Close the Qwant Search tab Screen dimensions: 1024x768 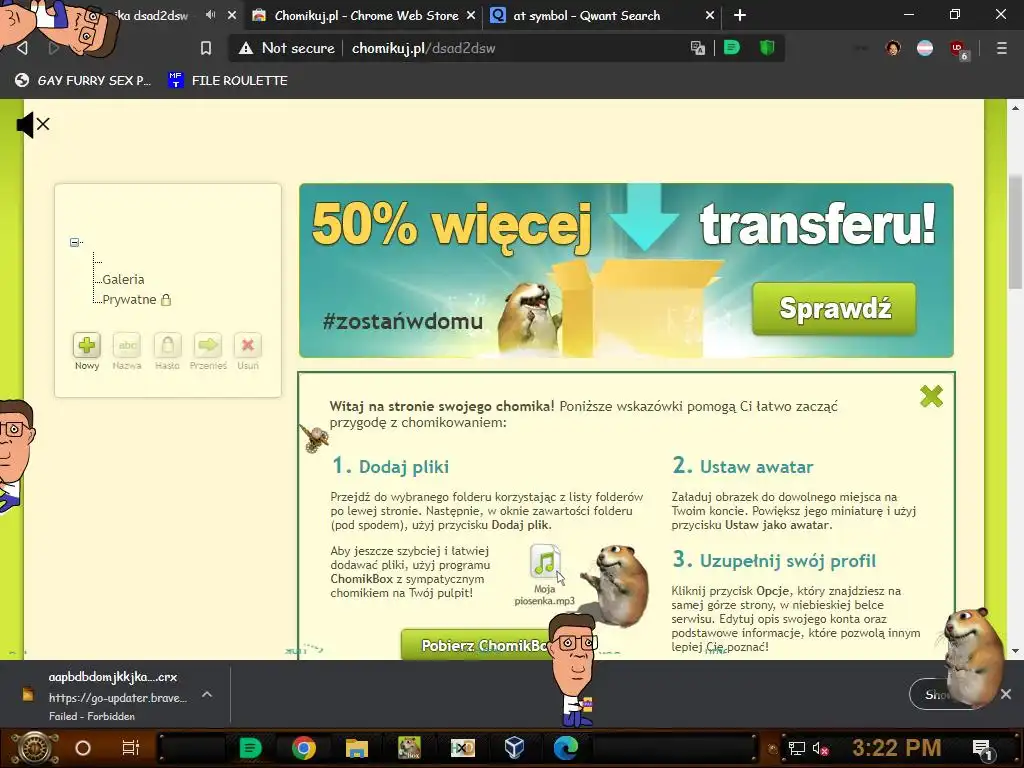(x=710, y=15)
